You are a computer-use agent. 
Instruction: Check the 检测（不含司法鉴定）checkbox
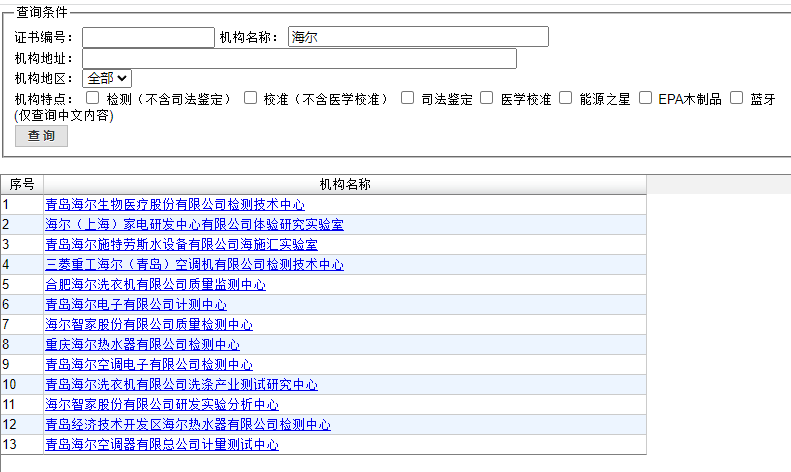point(92,97)
